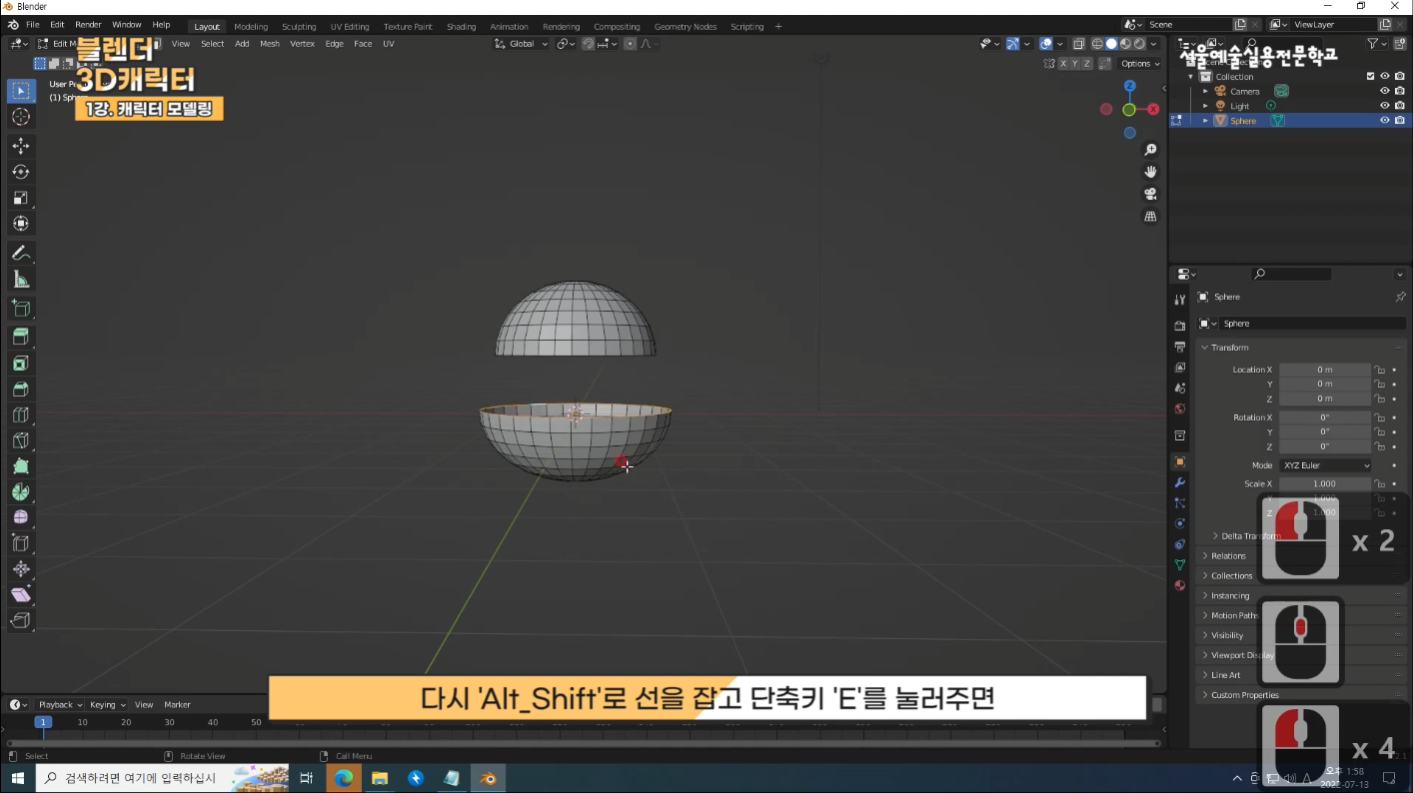Switch to wireframe viewport shading
The image size is (1413, 793).
tap(1097, 44)
